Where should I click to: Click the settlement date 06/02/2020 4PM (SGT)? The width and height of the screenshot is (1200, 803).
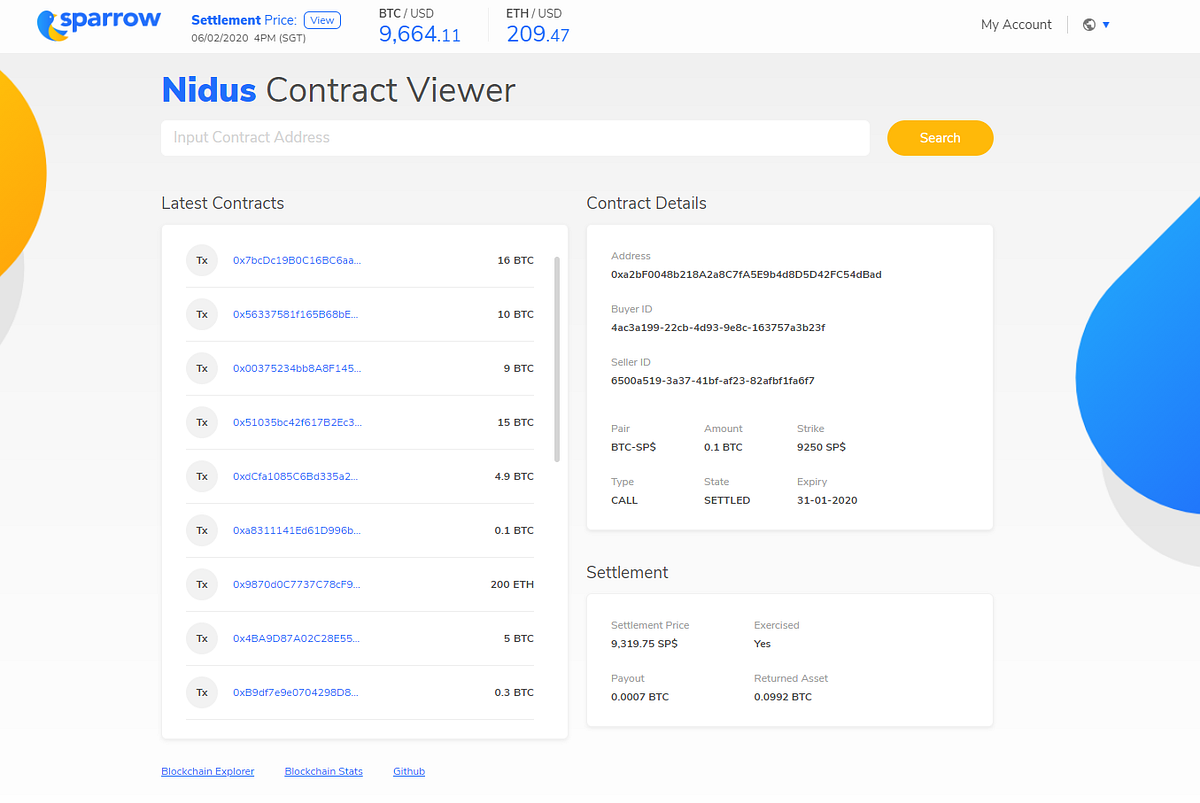tap(249, 38)
